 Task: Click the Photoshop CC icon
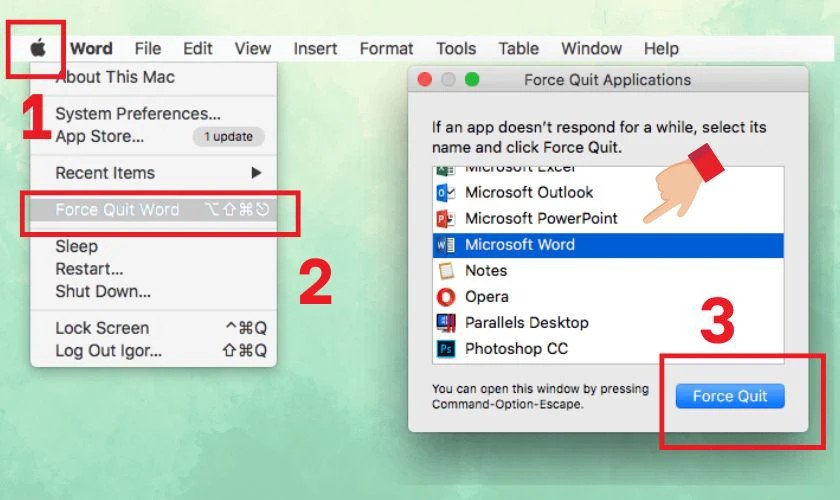point(446,349)
